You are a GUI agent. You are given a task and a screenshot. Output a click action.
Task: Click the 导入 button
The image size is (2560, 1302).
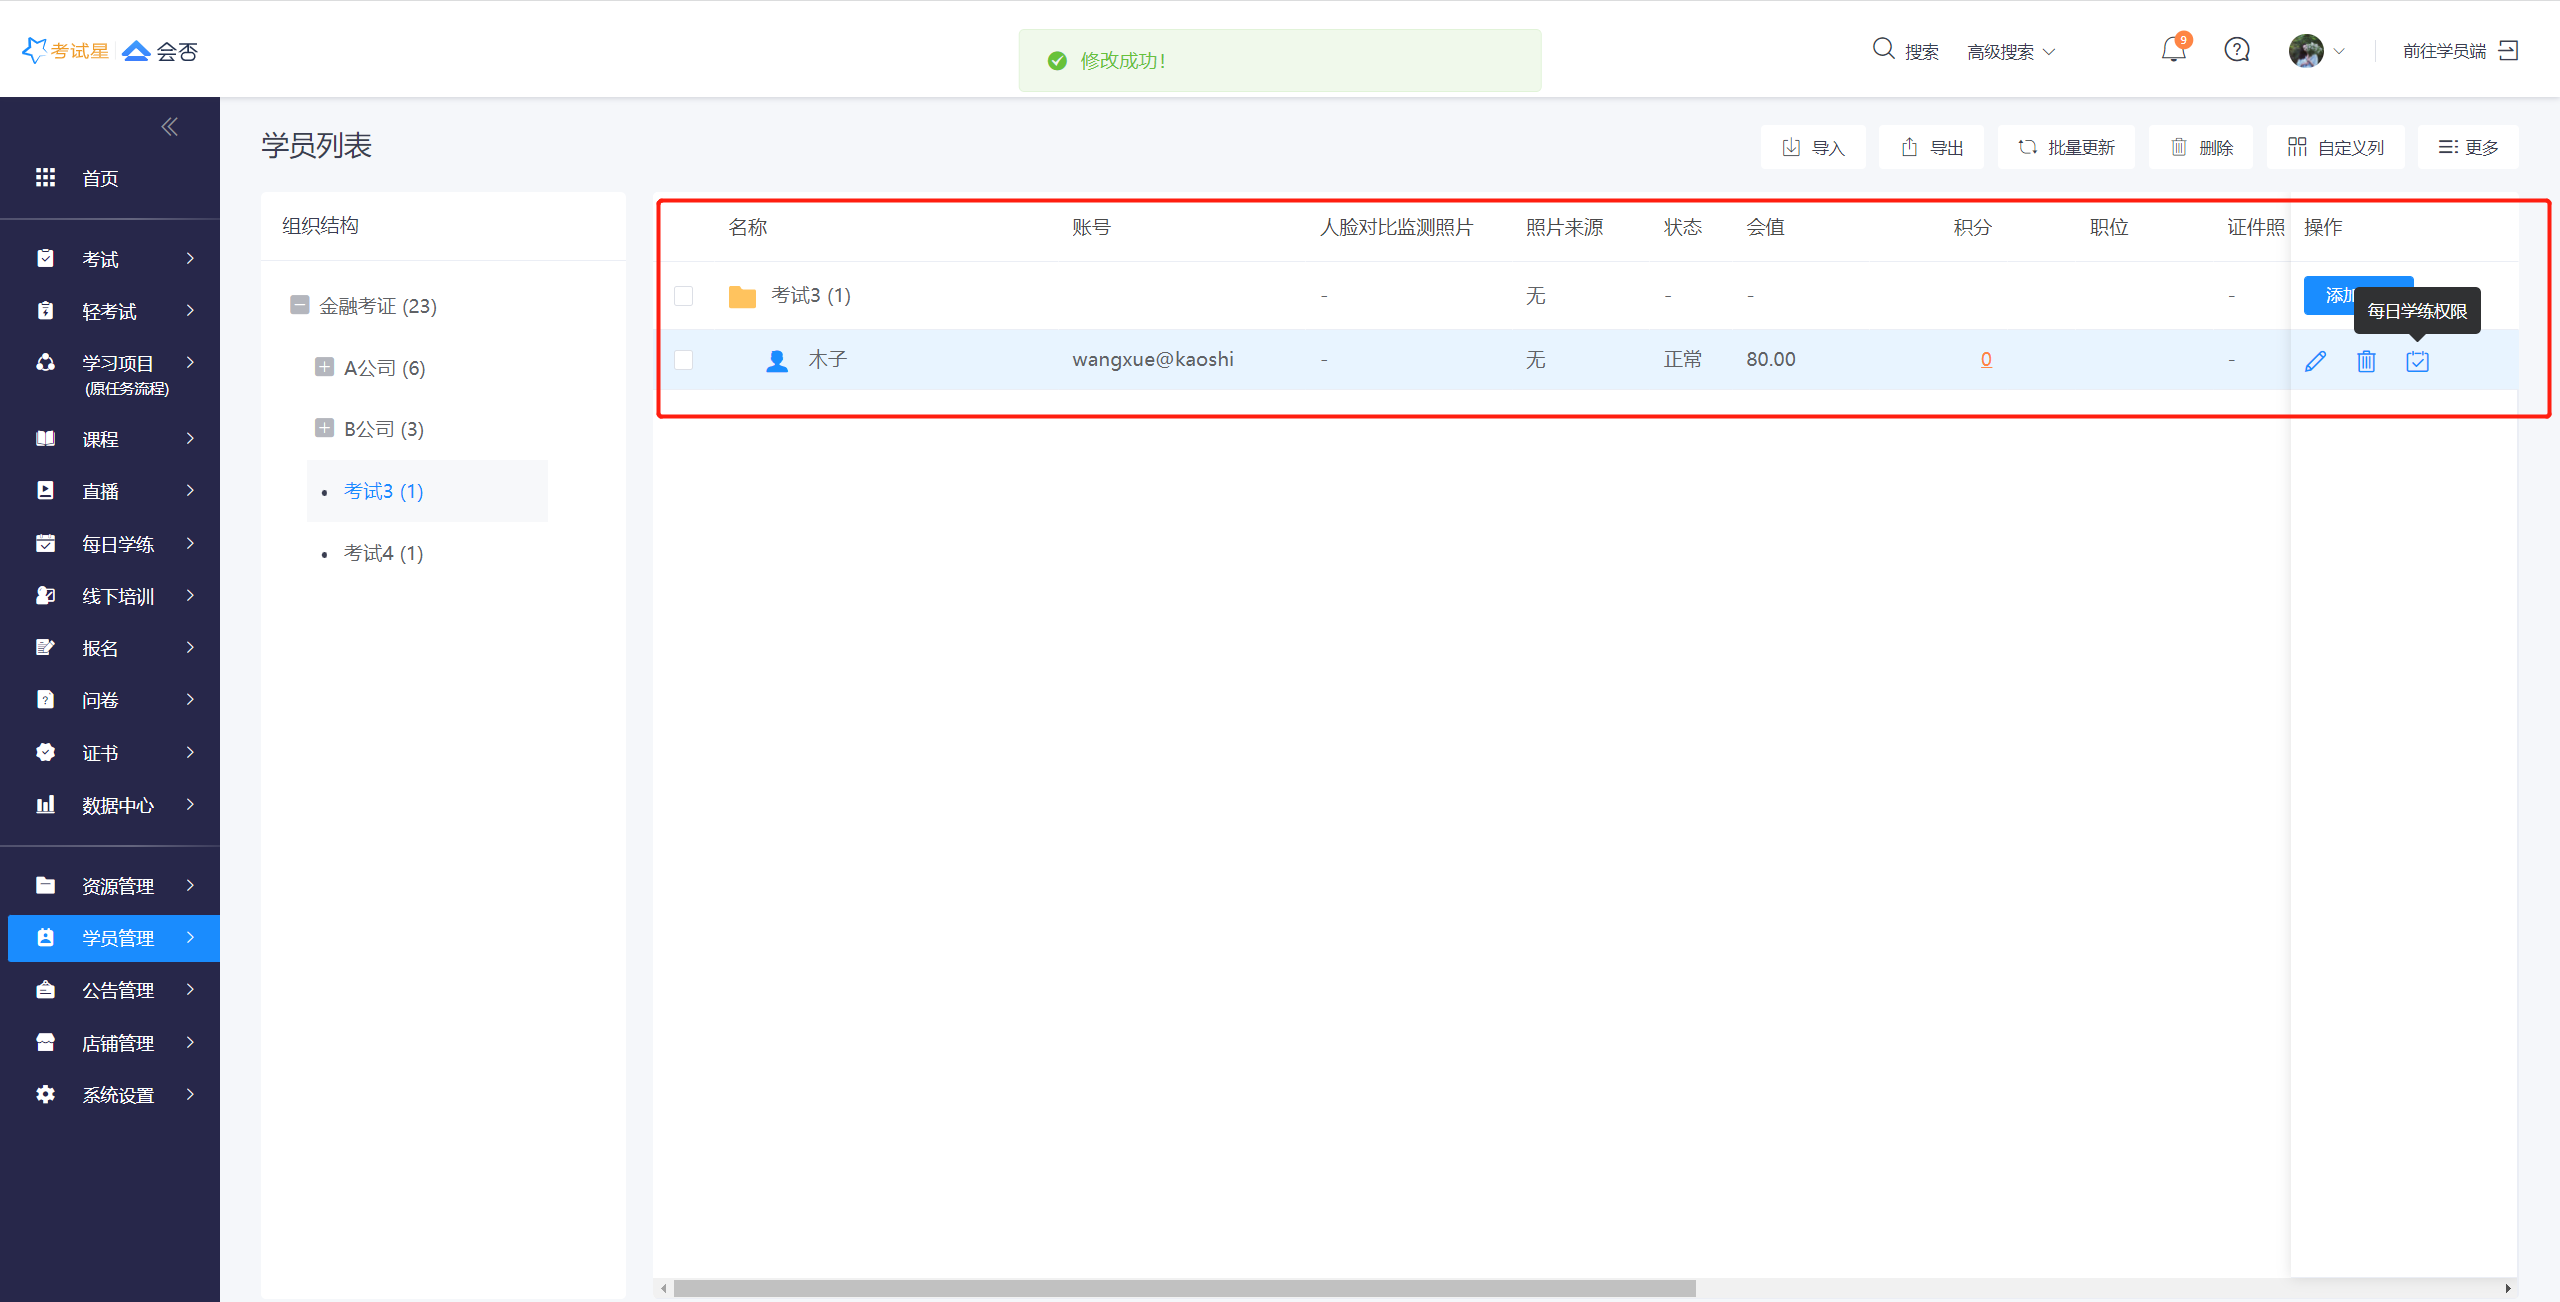(1813, 148)
